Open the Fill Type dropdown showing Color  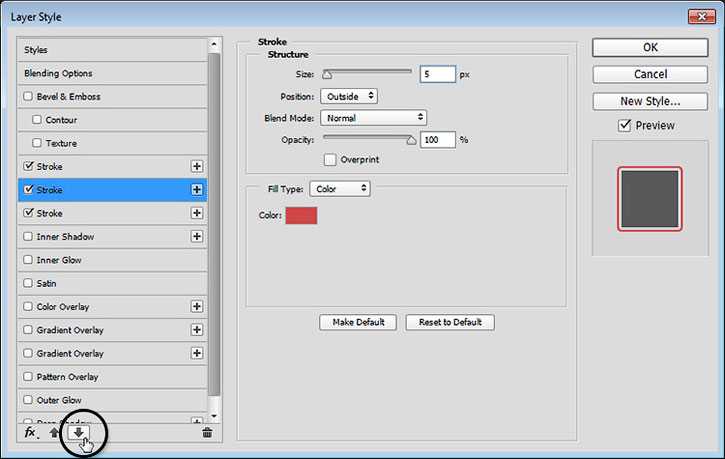coord(340,189)
